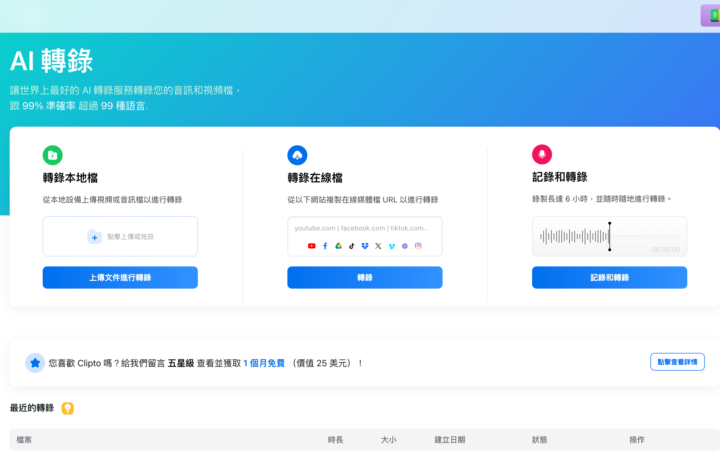Click the 最近的轉錄 heading
This screenshot has width=720, height=458.
(x=32, y=408)
